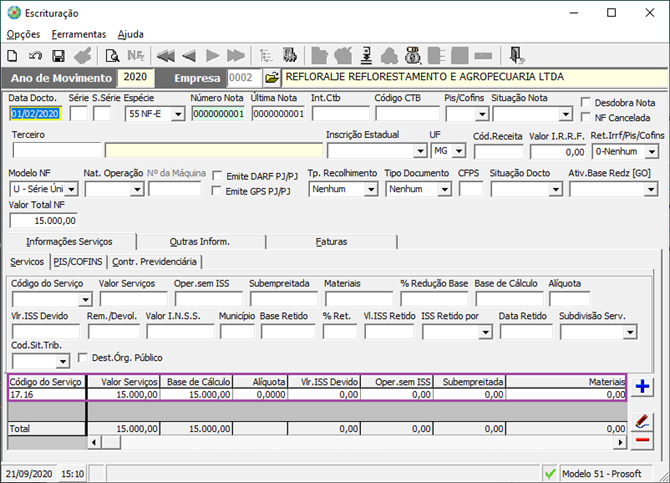Open the search document magnifier icon
Screen dimensions: 670x483
112,56
